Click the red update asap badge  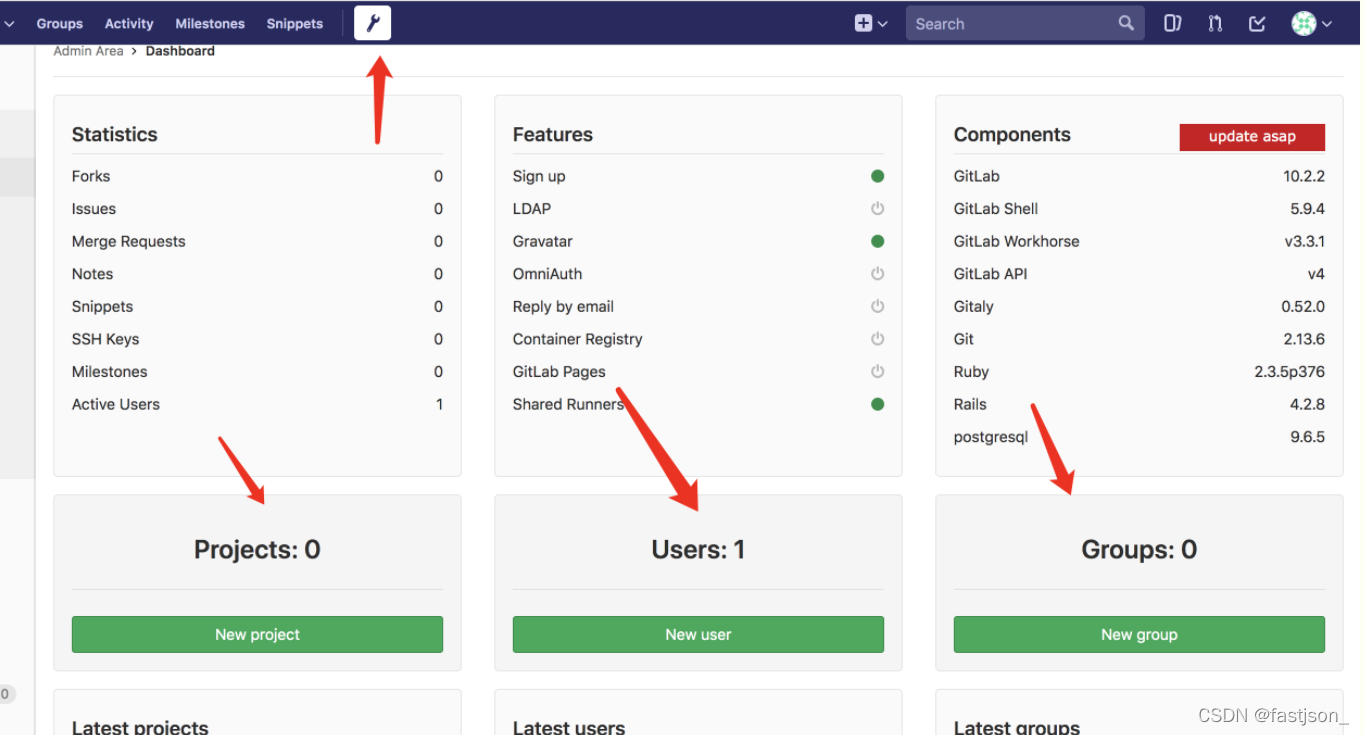pyautogui.click(x=1252, y=137)
